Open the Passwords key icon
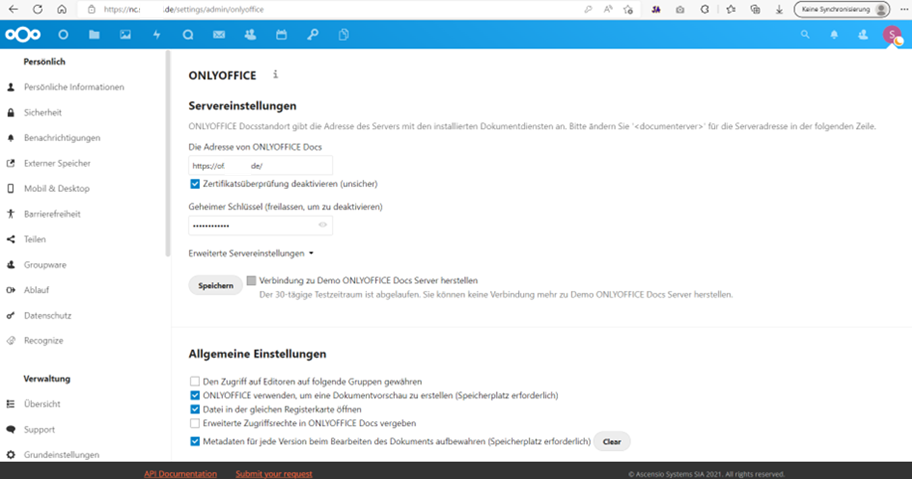This screenshot has height=479, width=912. [x=313, y=35]
